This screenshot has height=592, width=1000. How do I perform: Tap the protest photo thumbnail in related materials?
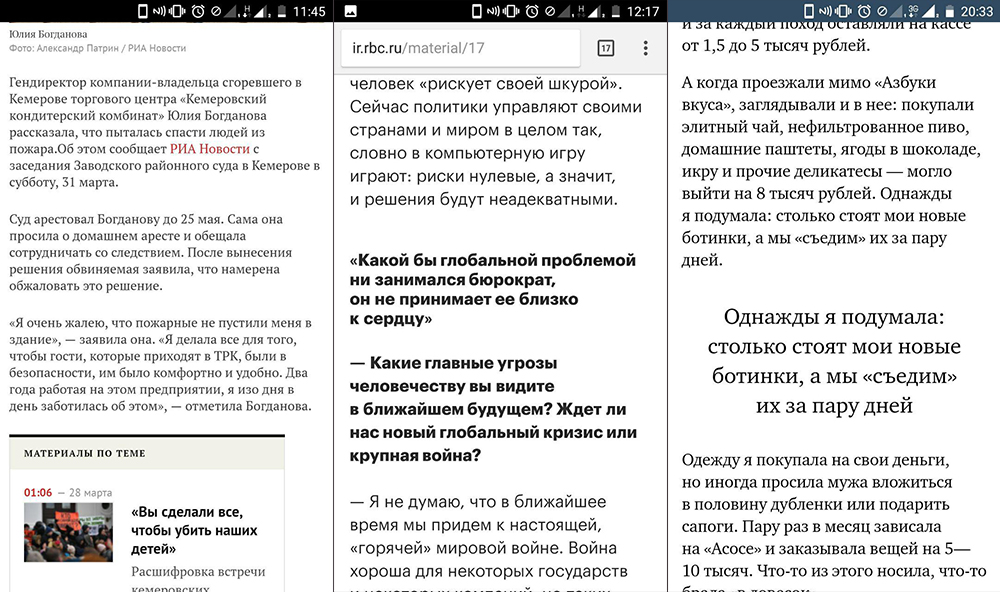pyautogui.click(x=68, y=532)
